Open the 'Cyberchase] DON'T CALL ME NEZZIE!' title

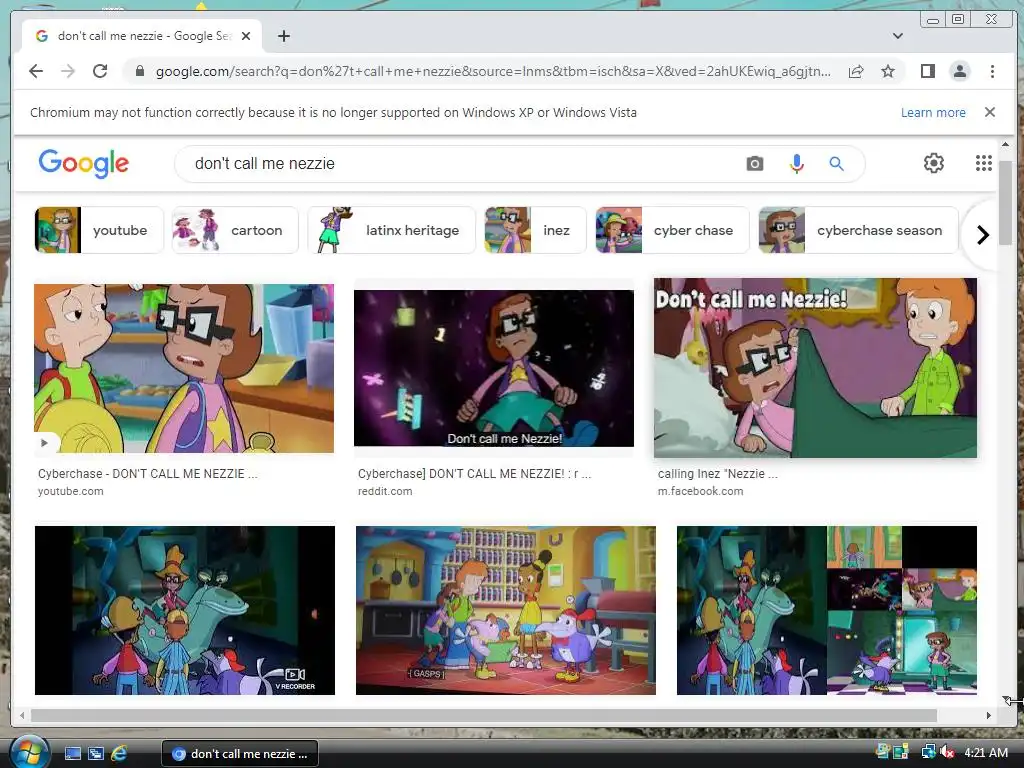474,473
